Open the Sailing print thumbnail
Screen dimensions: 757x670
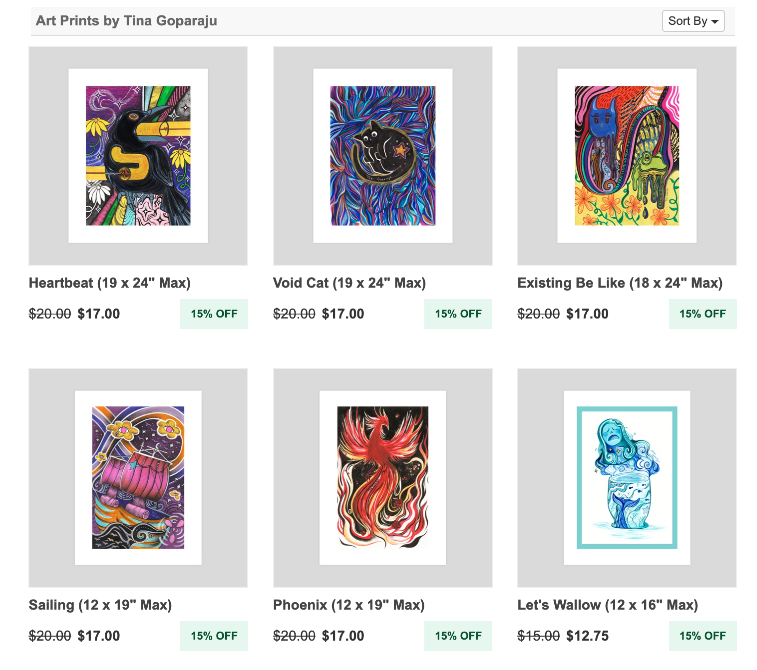coord(138,477)
